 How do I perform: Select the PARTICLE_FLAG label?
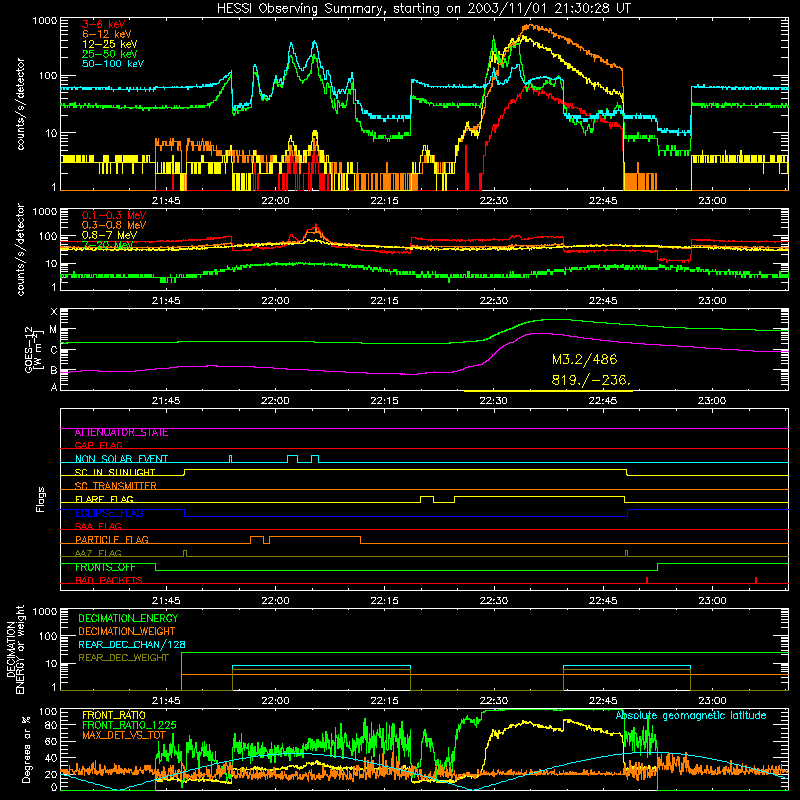click(112, 540)
